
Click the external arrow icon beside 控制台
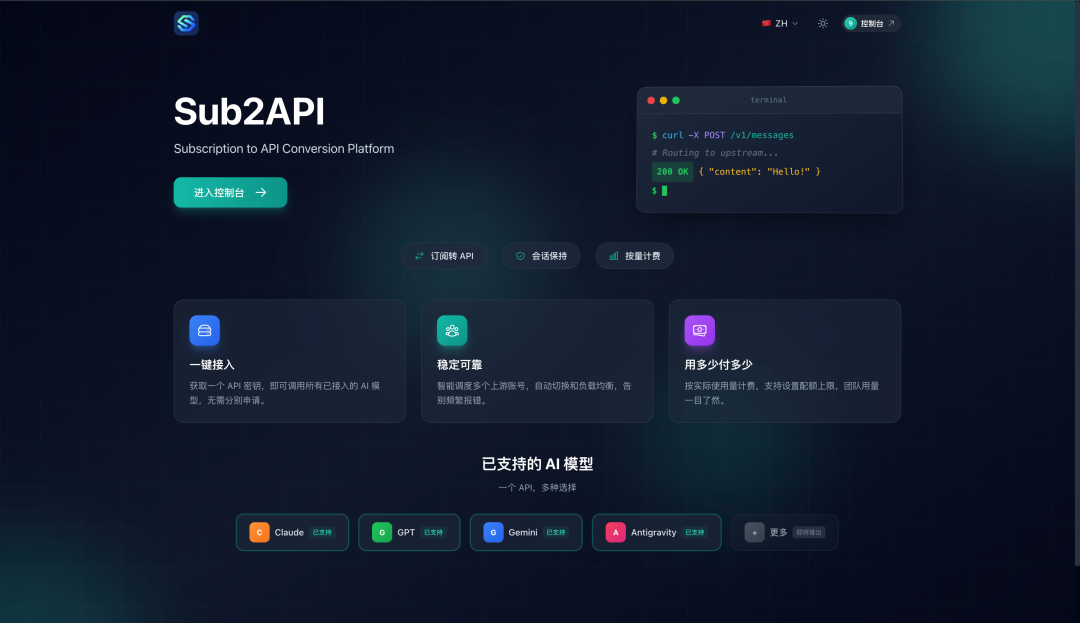[x=891, y=23]
